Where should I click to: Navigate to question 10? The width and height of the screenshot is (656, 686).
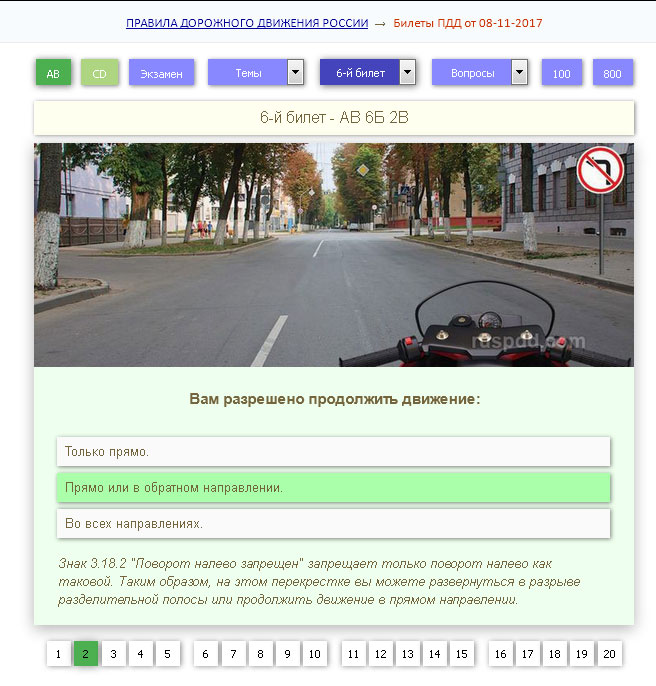314,654
